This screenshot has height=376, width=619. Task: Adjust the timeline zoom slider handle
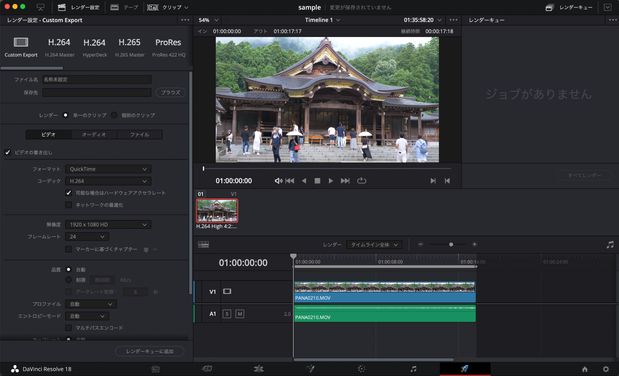click(x=451, y=245)
